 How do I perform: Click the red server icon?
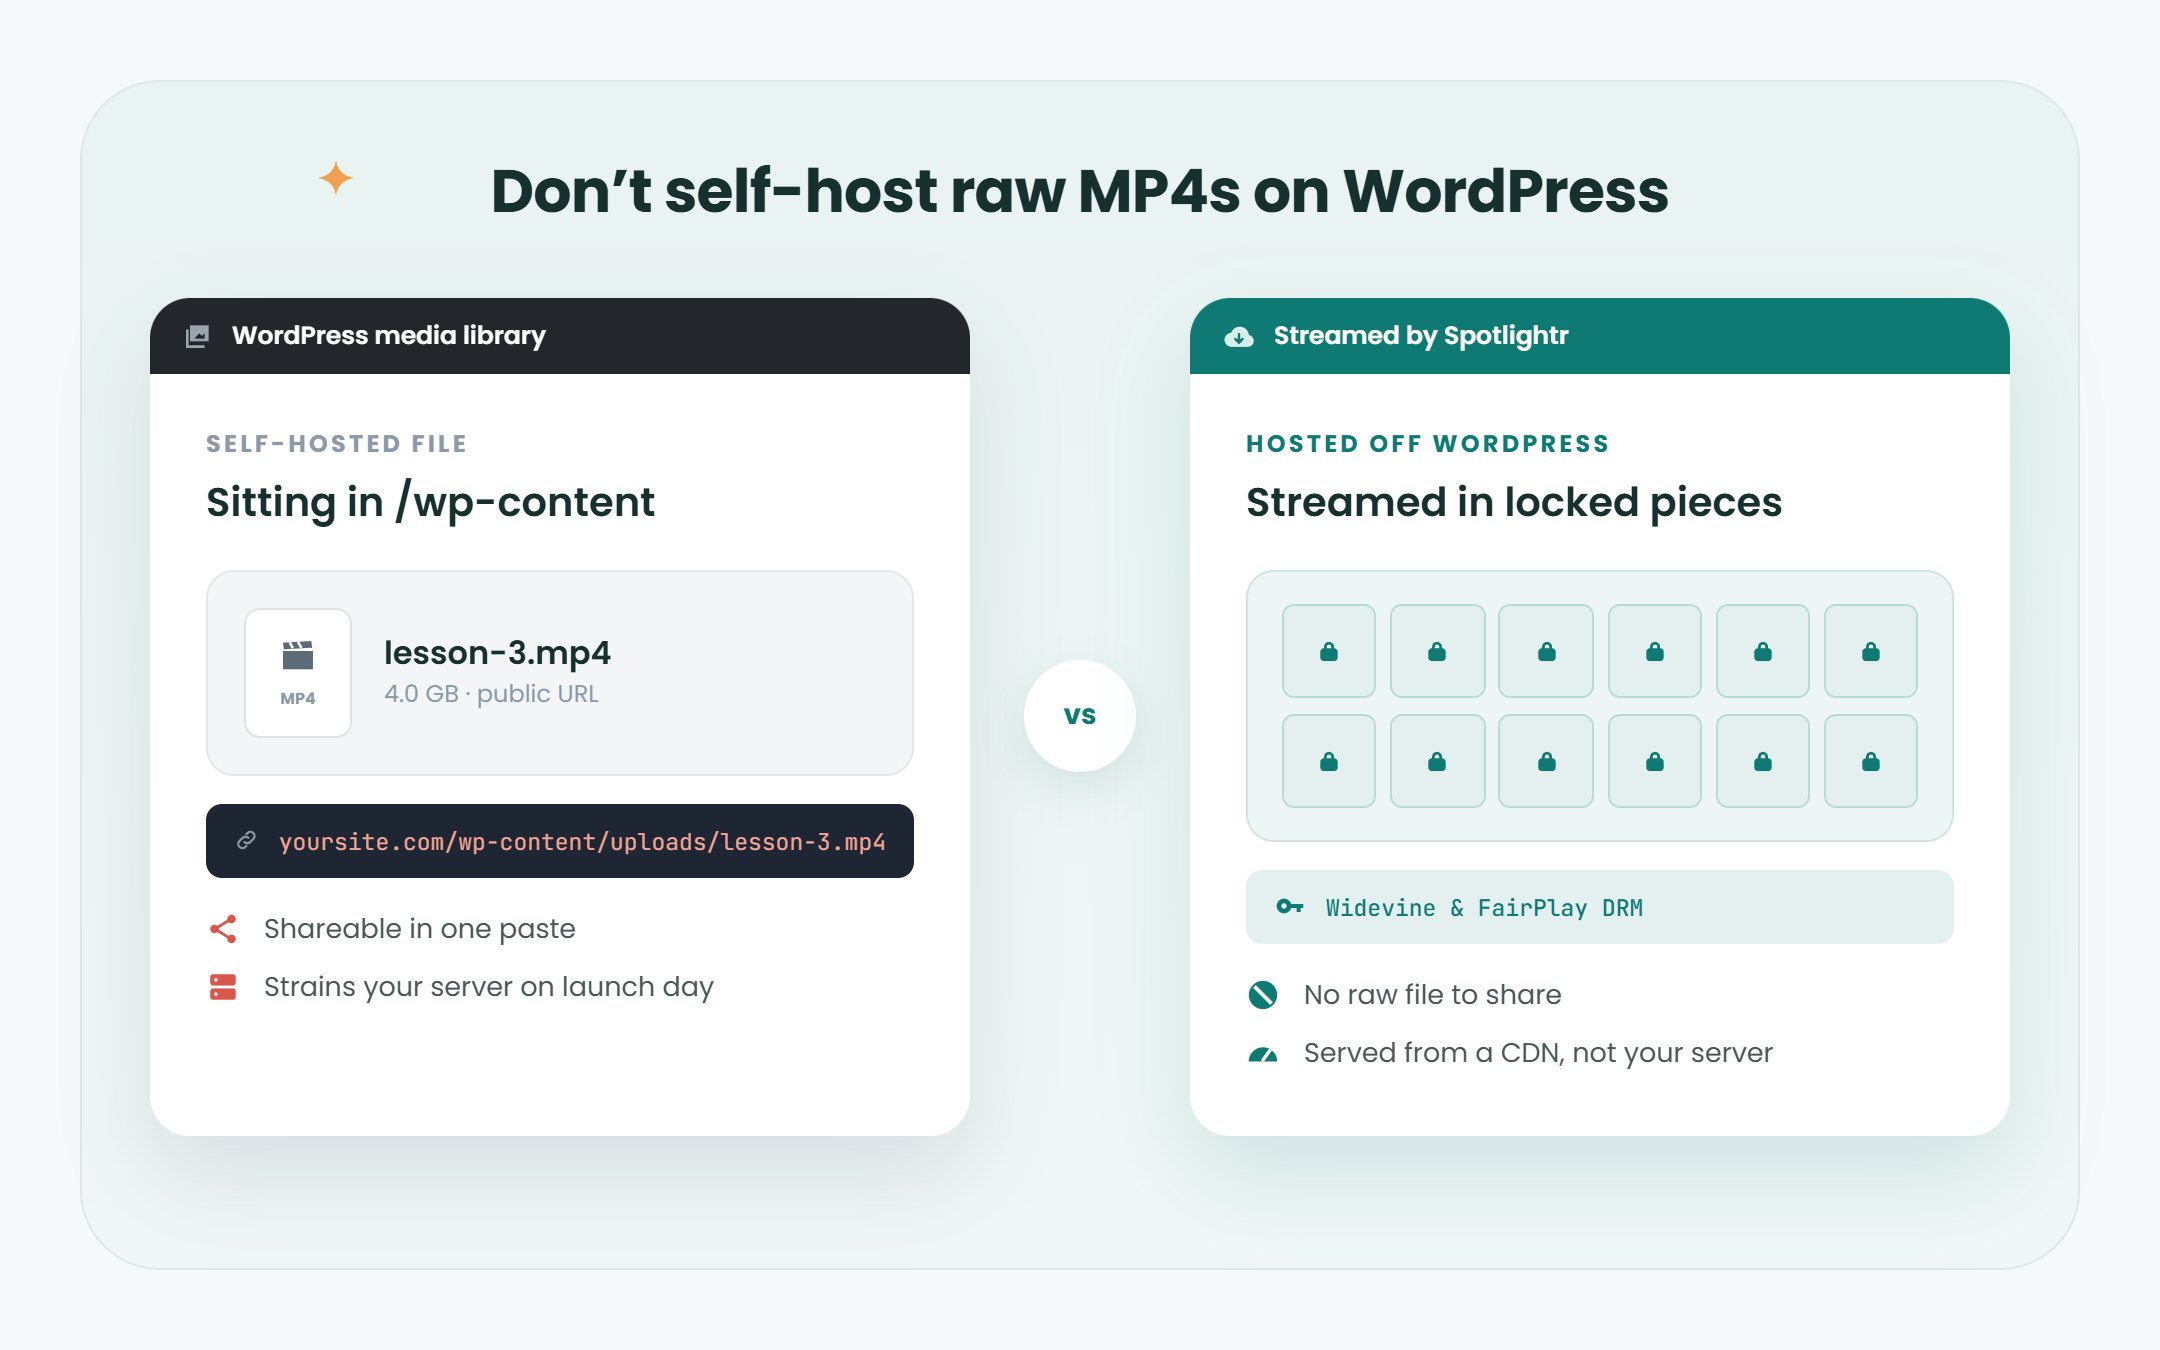point(223,987)
